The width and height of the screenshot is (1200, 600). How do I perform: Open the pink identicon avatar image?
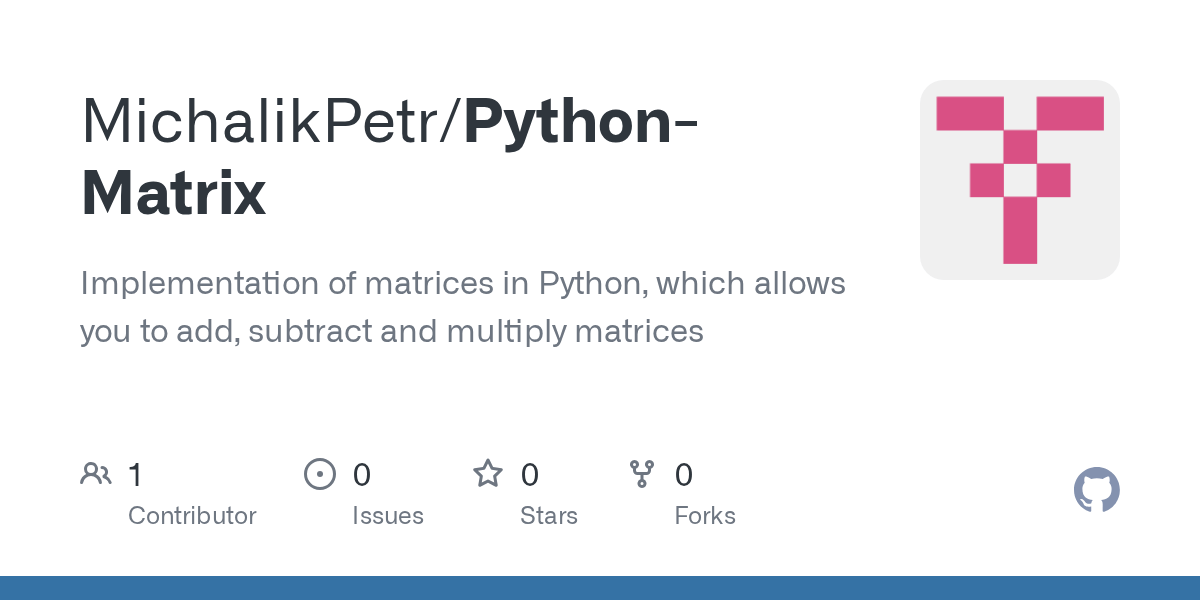pyautogui.click(x=1019, y=180)
